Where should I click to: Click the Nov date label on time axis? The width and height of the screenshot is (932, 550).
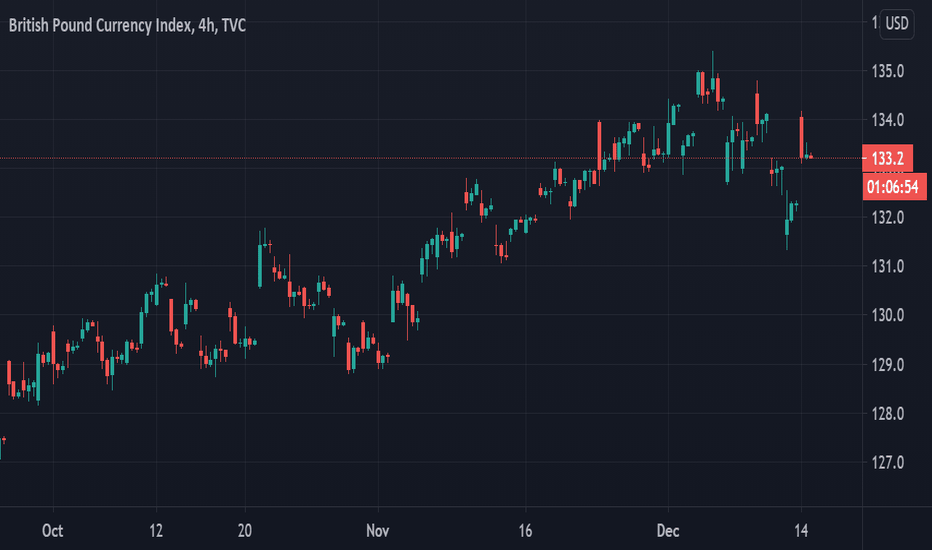[377, 530]
